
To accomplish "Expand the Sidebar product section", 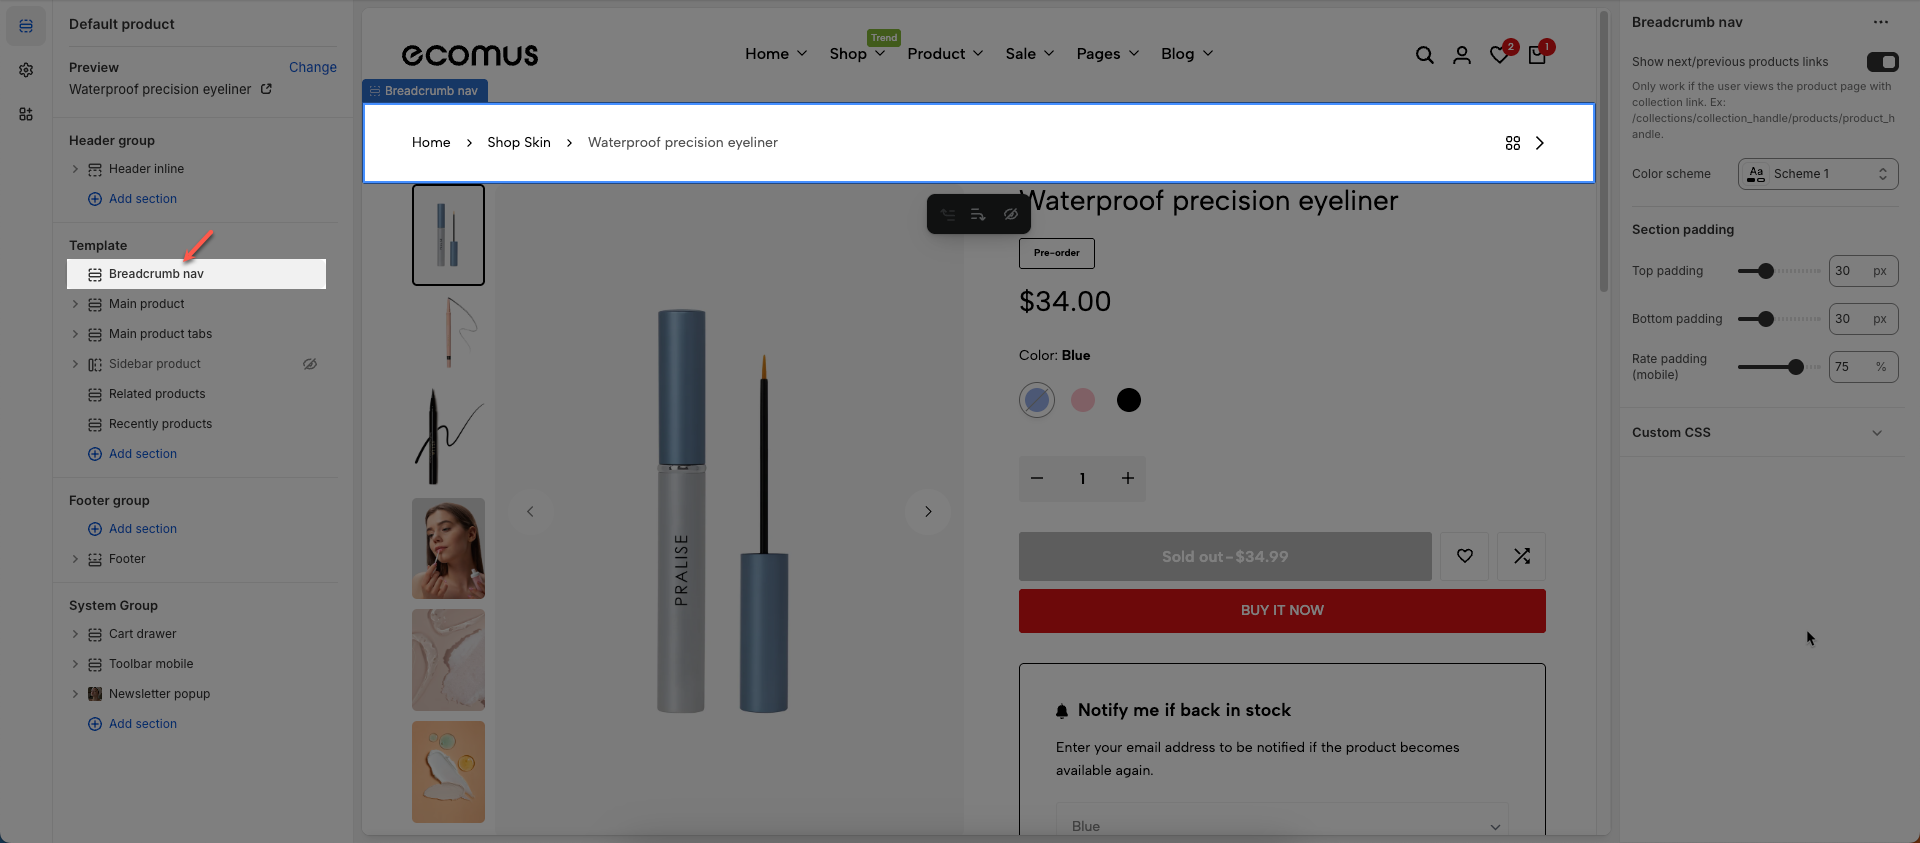I will [x=75, y=364].
